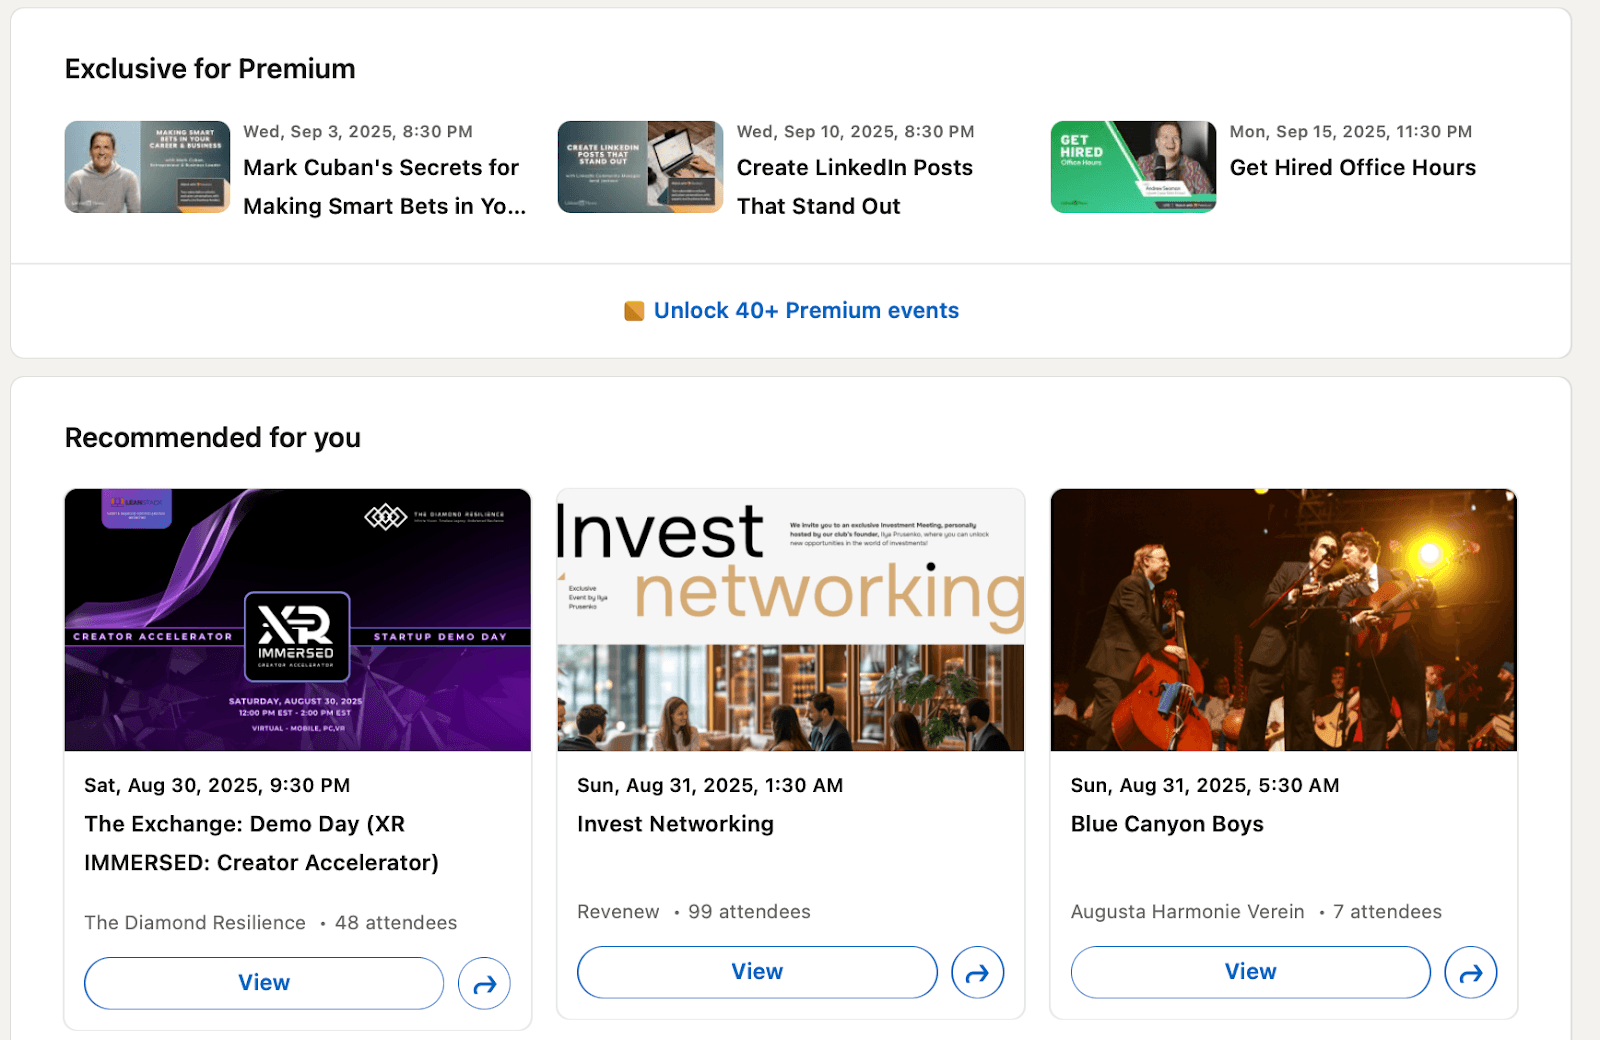
Task: Open Invest Networking event title
Action: tap(676, 824)
